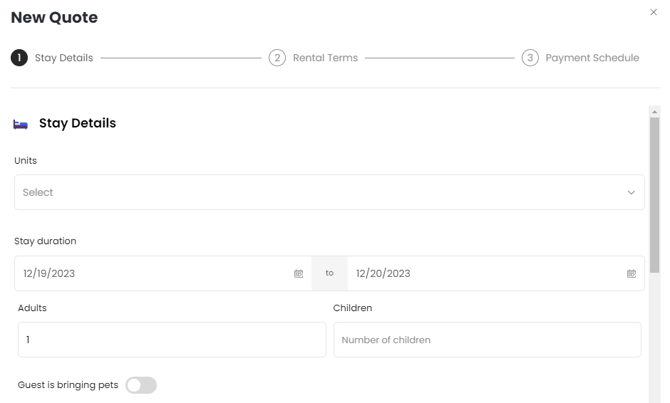The width and height of the screenshot is (670, 403).
Task: Select the Stay Details step label
Action: click(64, 58)
